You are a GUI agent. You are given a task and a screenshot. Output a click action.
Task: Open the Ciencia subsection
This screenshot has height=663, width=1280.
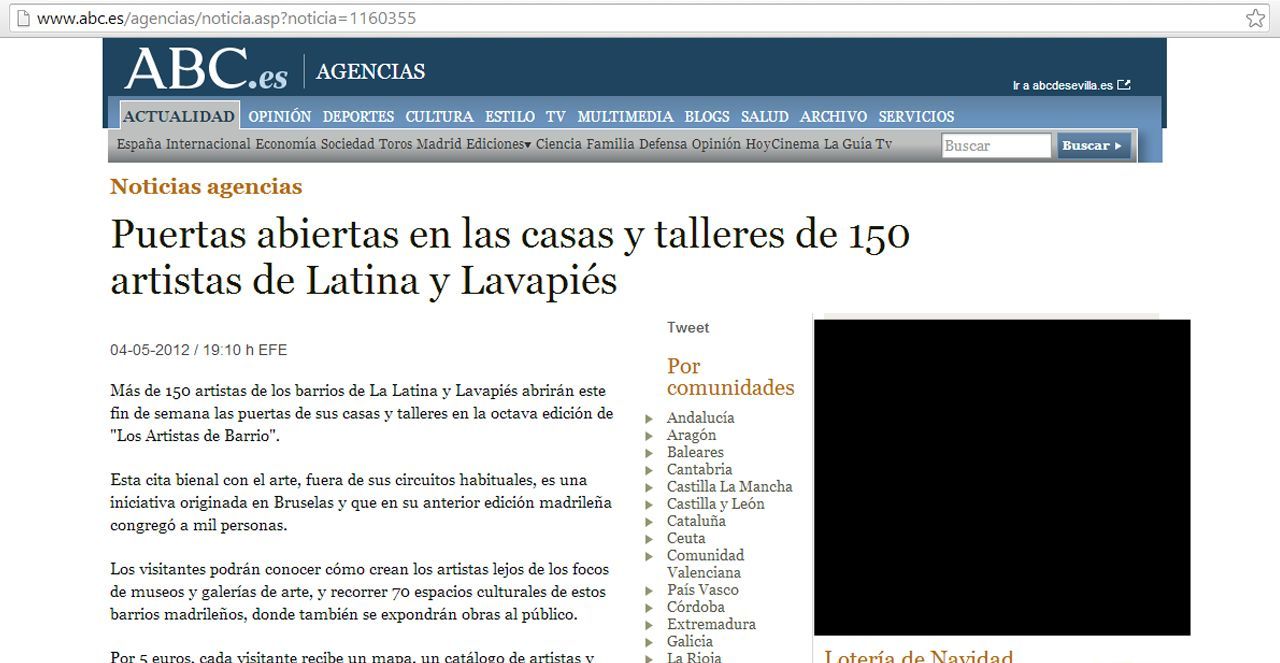(x=559, y=144)
